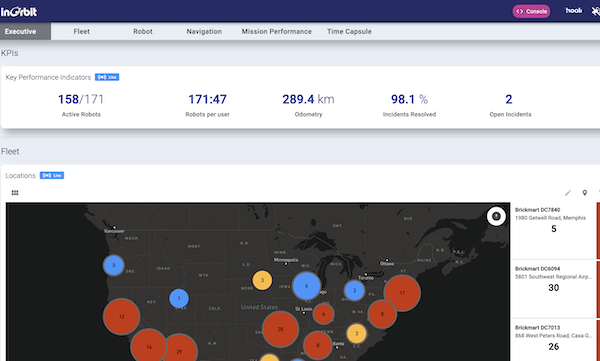Click the Minneapolis city label on map
The height and width of the screenshot is (361, 600).
click(x=286, y=260)
